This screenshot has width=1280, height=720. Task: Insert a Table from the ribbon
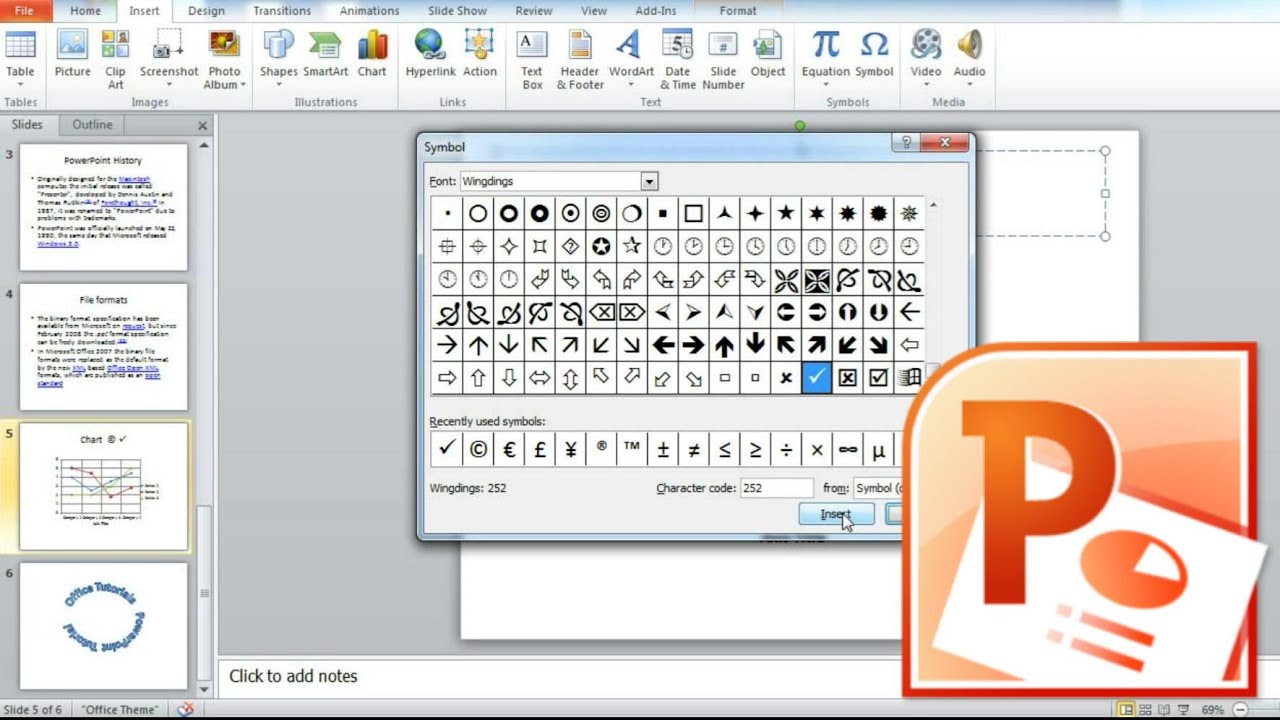point(21,57)
